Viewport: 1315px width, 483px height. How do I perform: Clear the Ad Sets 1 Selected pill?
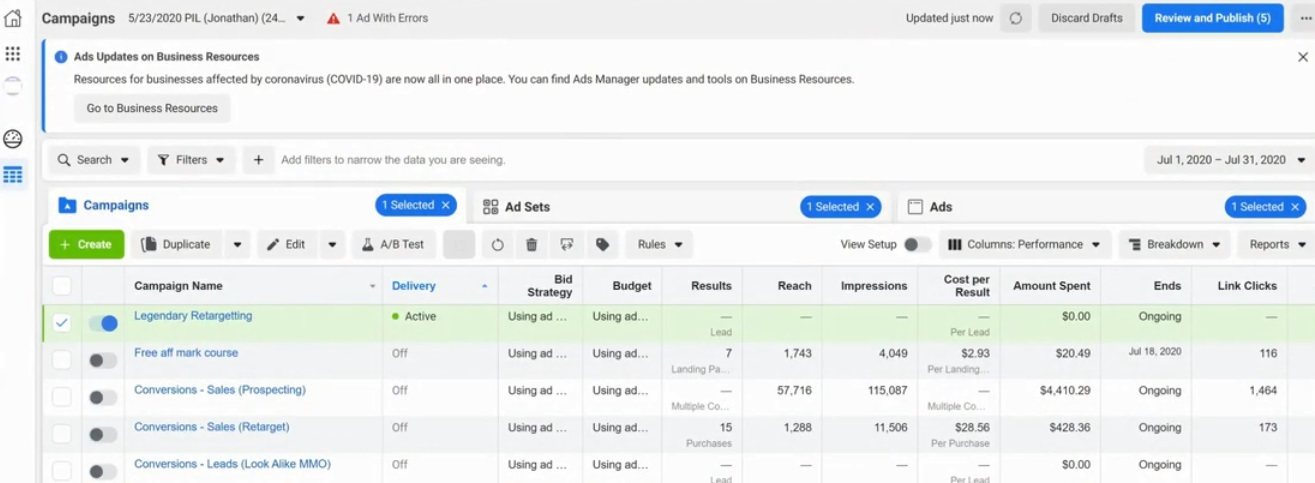[870, 207]
